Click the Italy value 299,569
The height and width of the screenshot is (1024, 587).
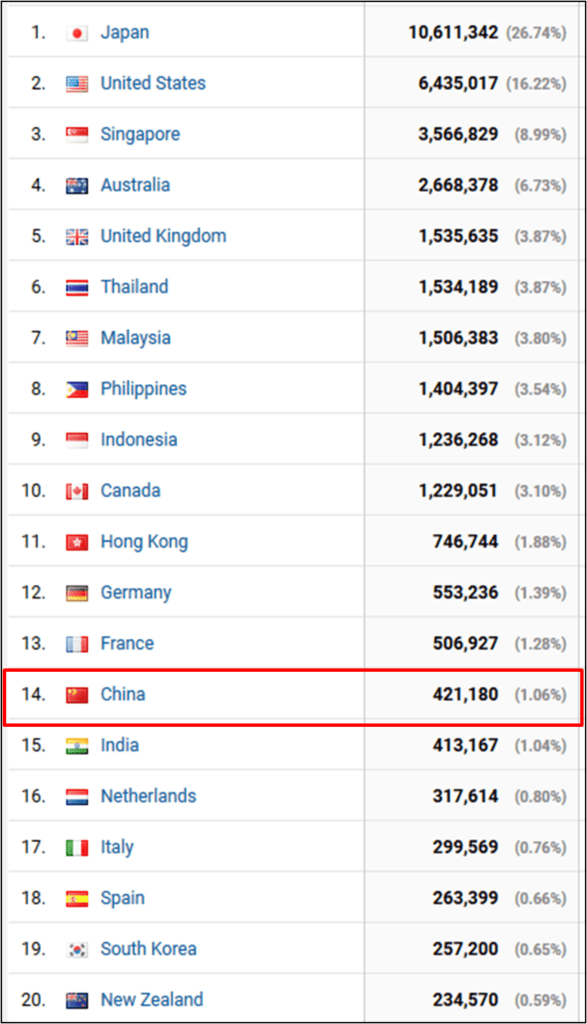coord(465,848)
